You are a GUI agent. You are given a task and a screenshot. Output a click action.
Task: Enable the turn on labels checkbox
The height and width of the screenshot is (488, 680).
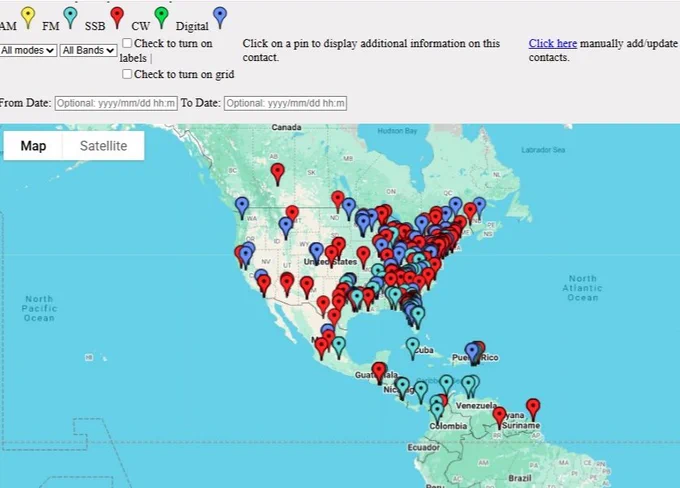127,43
